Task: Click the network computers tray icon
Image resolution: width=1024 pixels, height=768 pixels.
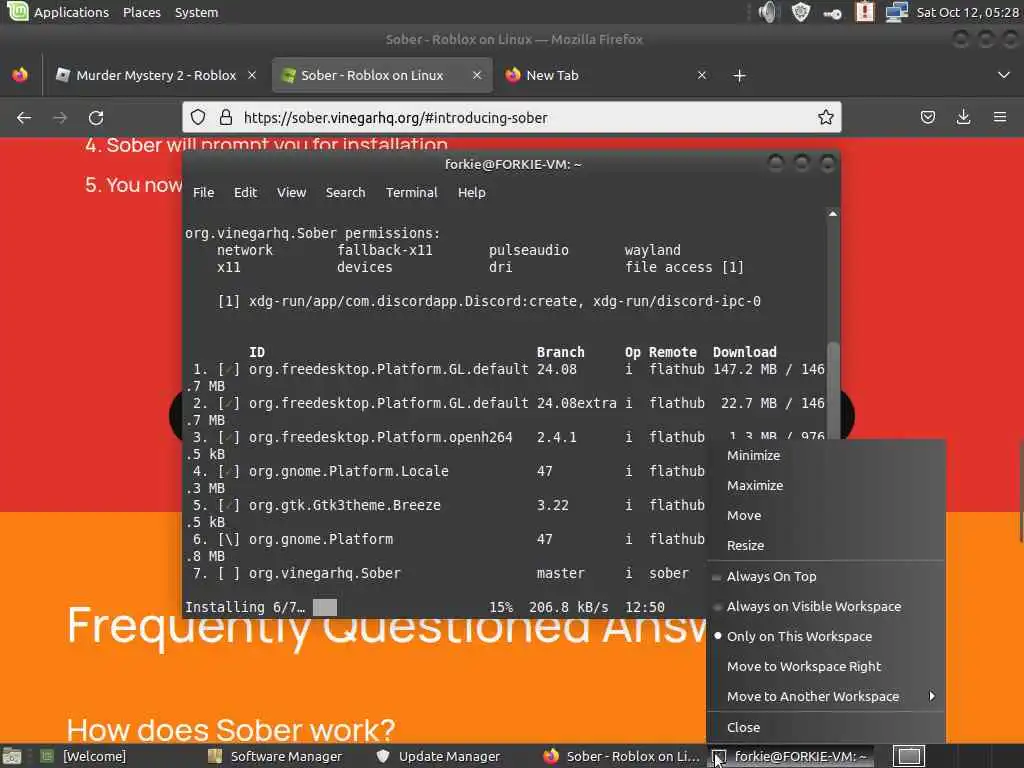Action: point(897,12)
